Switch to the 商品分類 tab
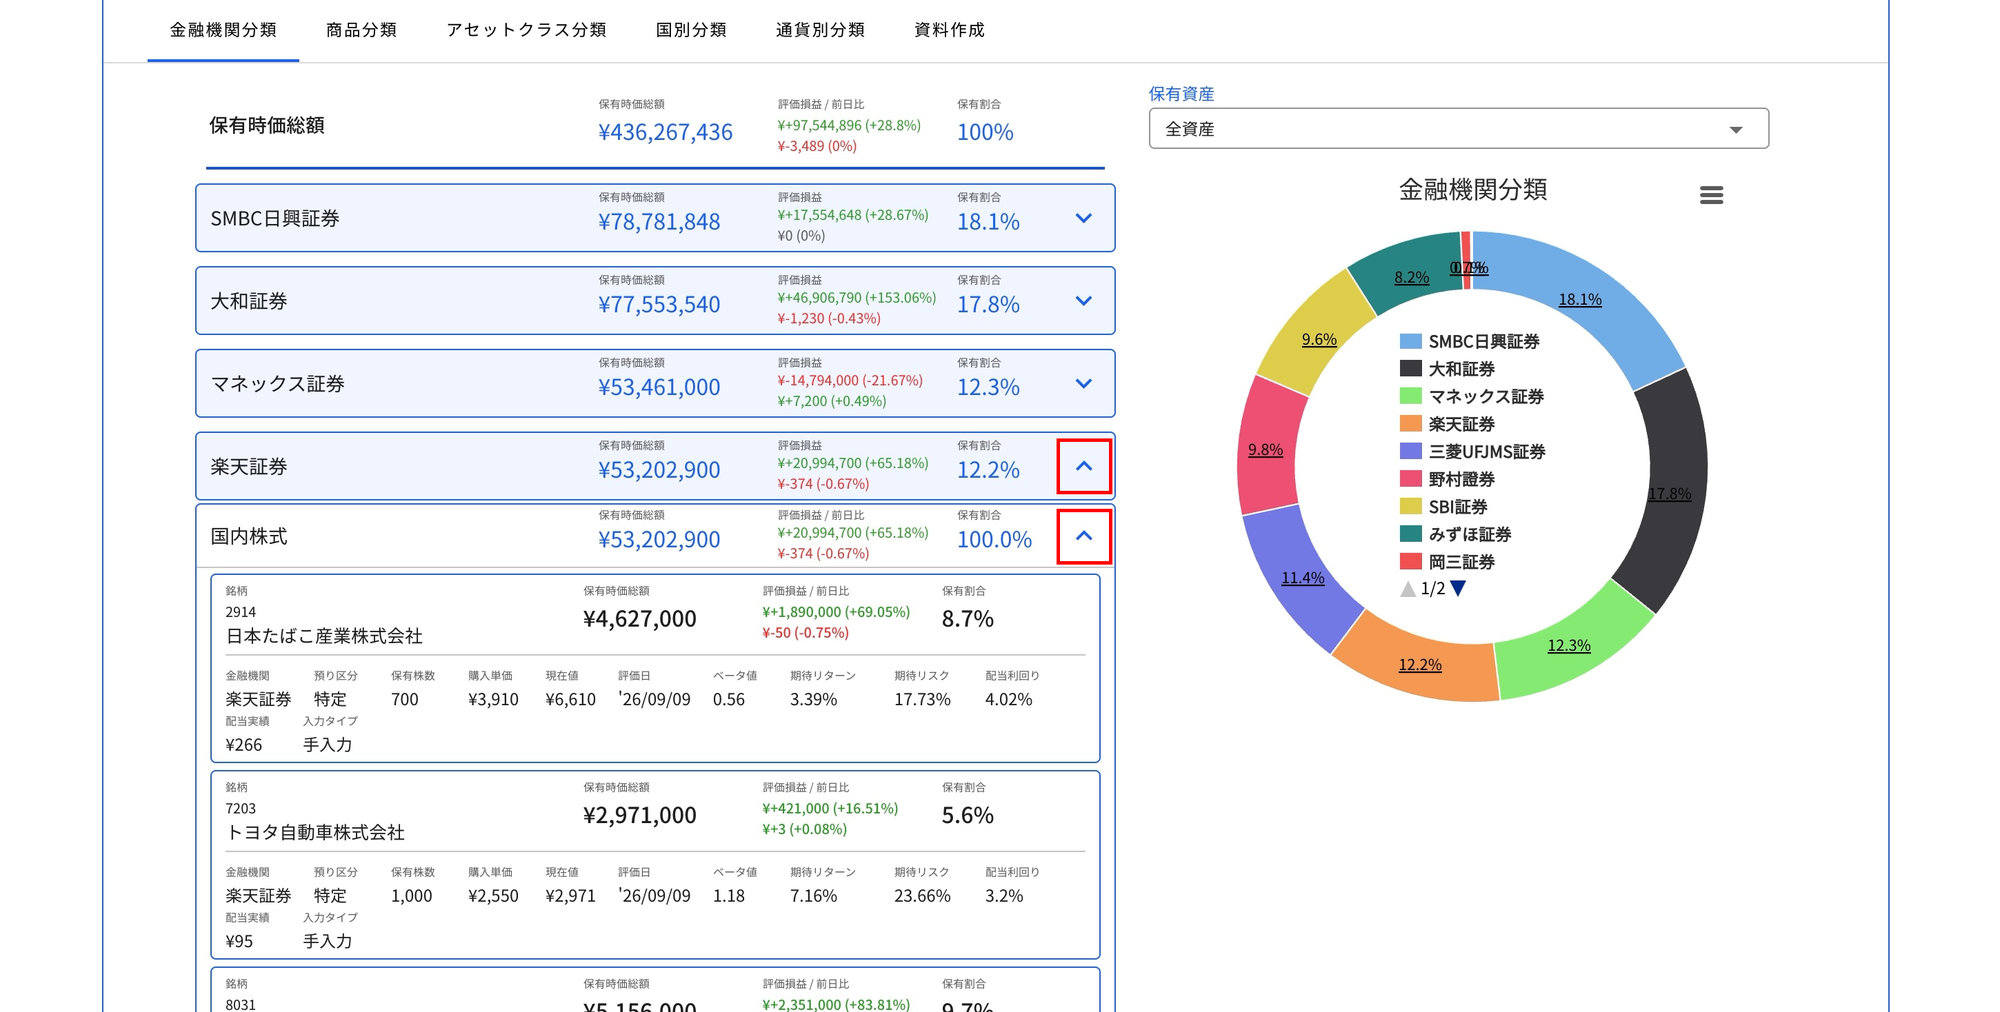The height and width of the screenshot is (1012, 2000). click(361, 30)
